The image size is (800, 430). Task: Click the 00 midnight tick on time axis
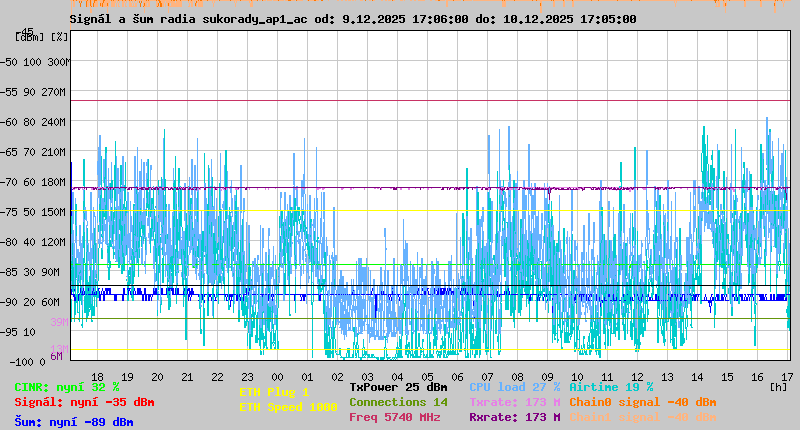coord(277,377)
